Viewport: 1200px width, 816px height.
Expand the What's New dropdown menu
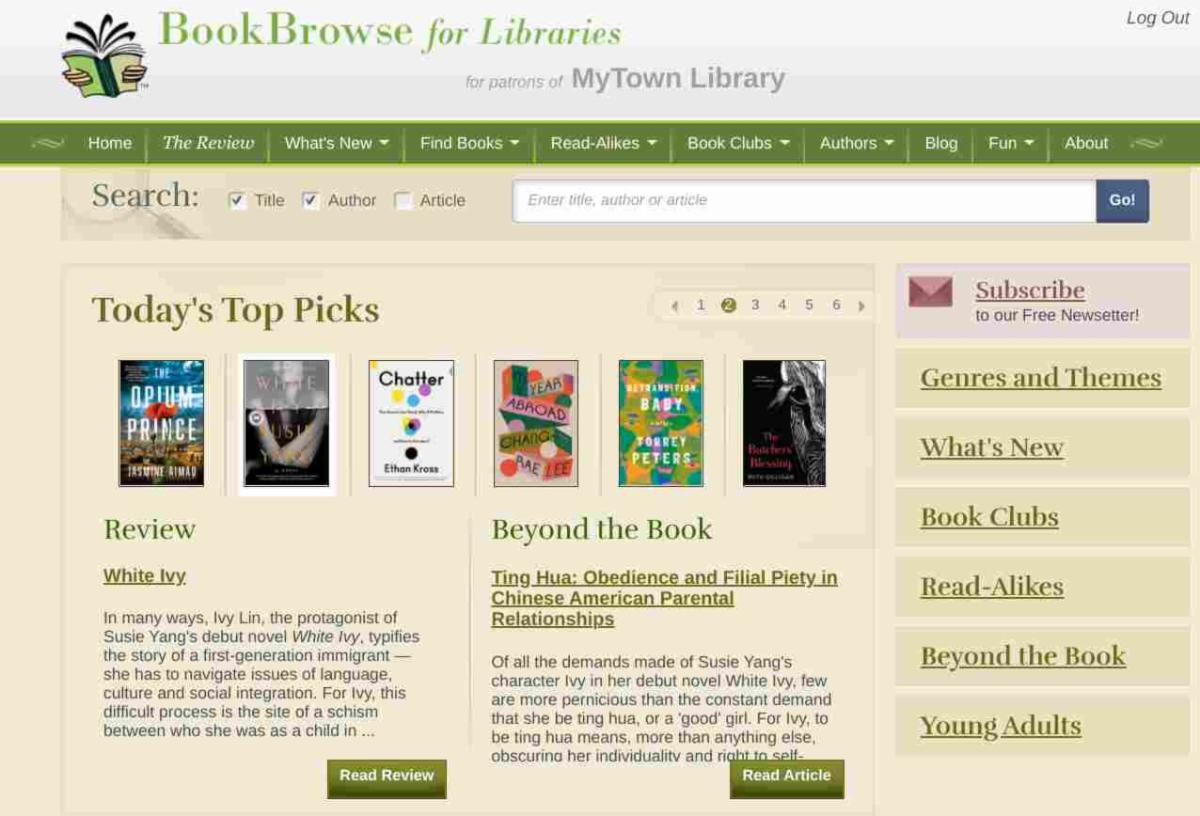tap(337, 143)
